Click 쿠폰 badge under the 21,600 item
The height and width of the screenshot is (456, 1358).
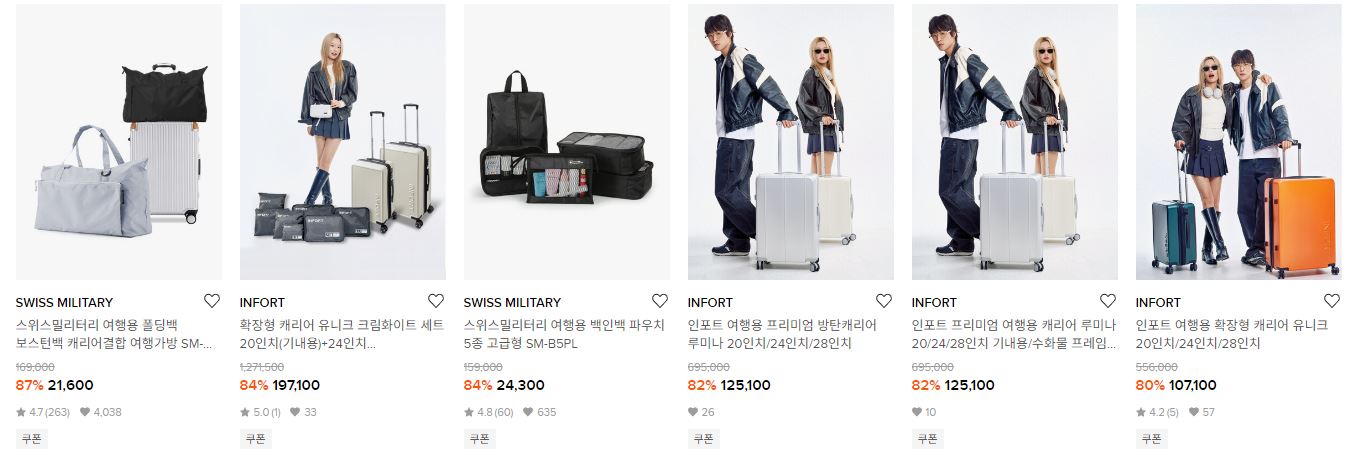[31, 439]
